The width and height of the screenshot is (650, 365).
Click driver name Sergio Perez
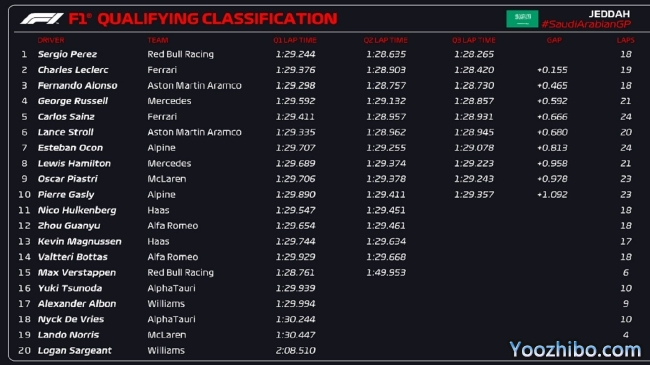67,54
